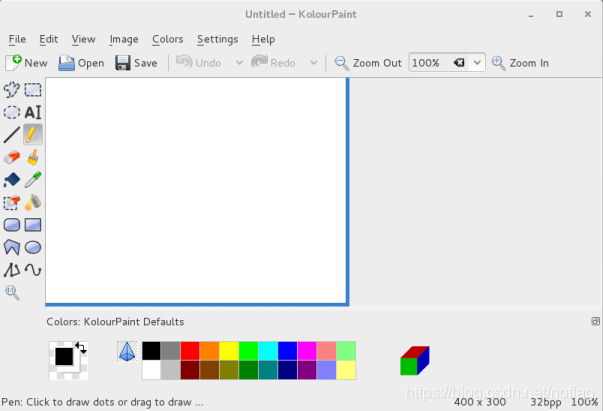Click the transparent color pyramid icon
The image size is (603, 411).
coord(127,351)
